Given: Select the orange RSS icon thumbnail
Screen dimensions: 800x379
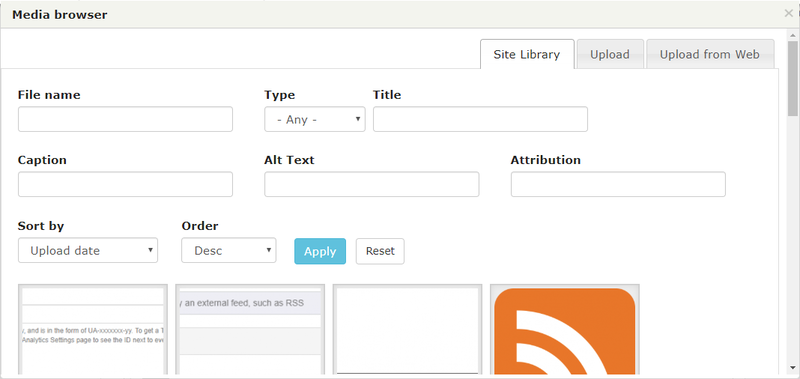Looking at the screenshot, I should (565, 330).
